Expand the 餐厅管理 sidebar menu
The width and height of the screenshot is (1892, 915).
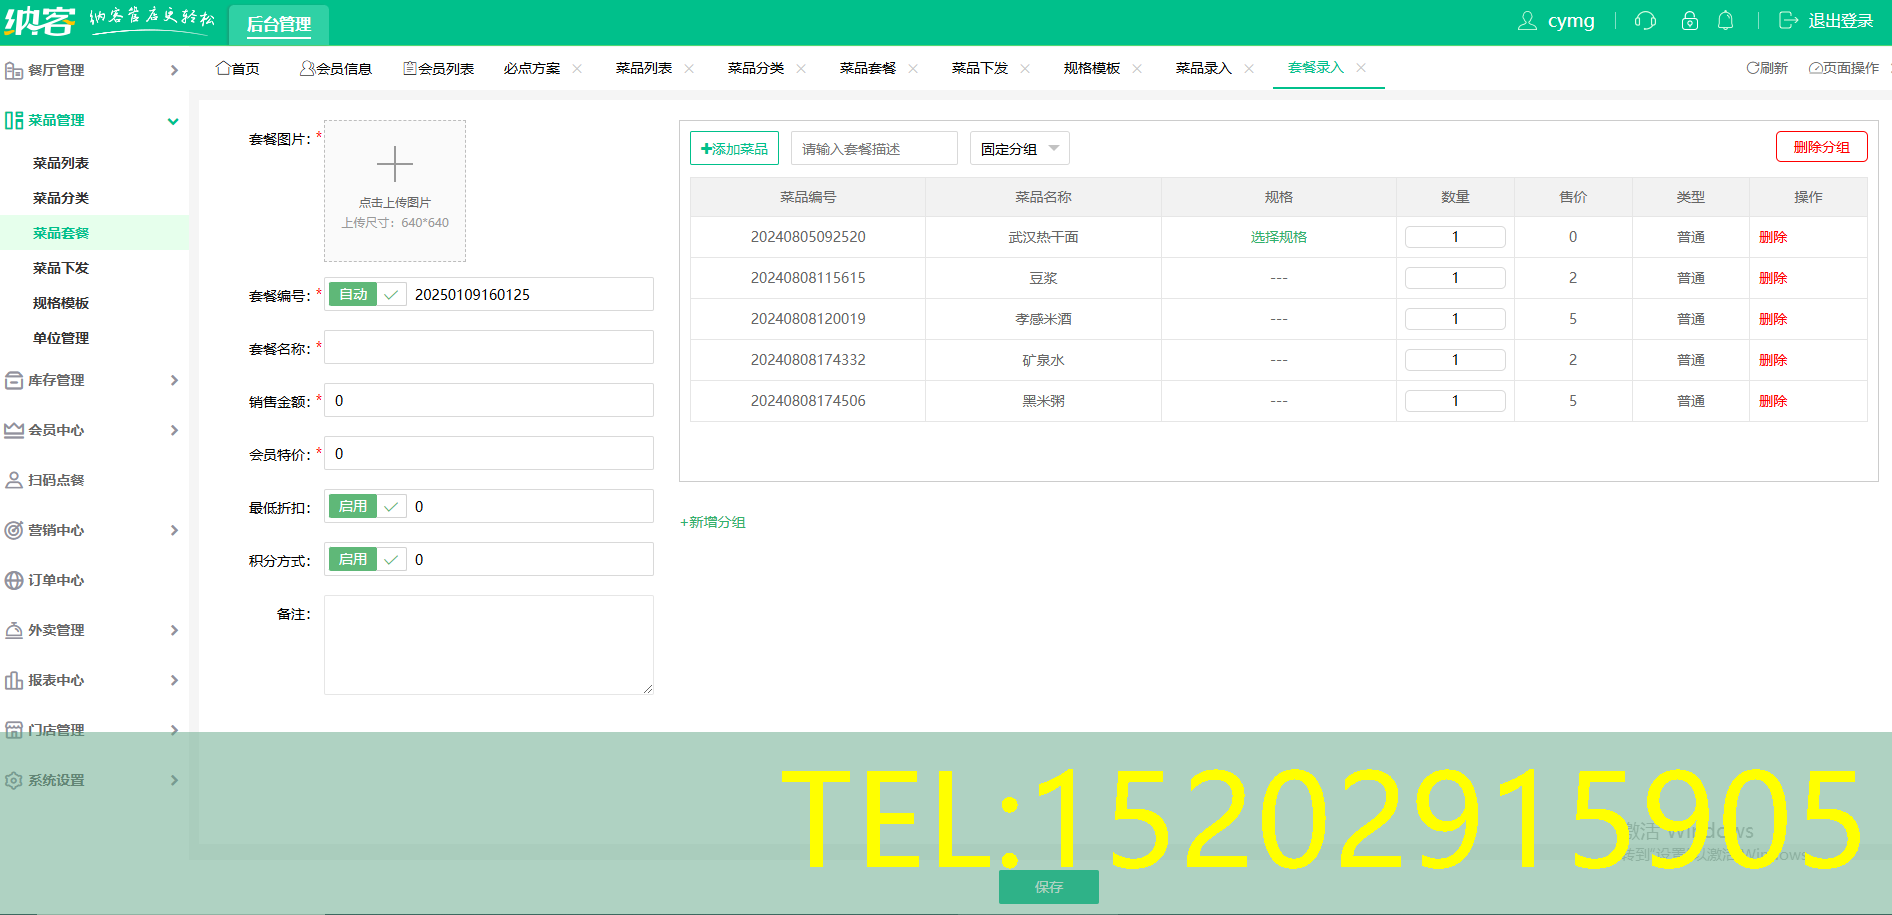(92, 70)
